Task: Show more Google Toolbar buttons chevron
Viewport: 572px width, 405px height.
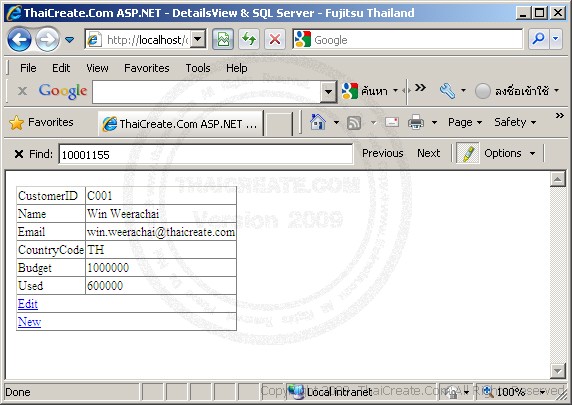Action: [420, 88]
